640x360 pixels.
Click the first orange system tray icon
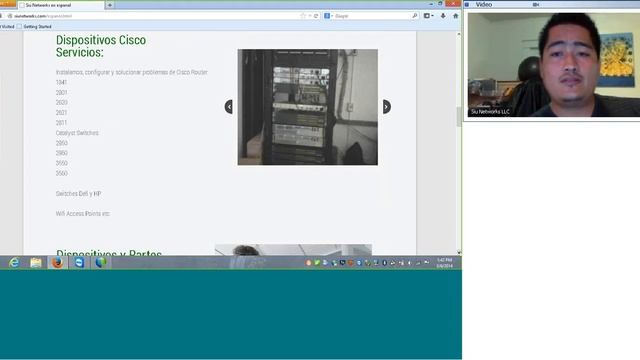309,263
